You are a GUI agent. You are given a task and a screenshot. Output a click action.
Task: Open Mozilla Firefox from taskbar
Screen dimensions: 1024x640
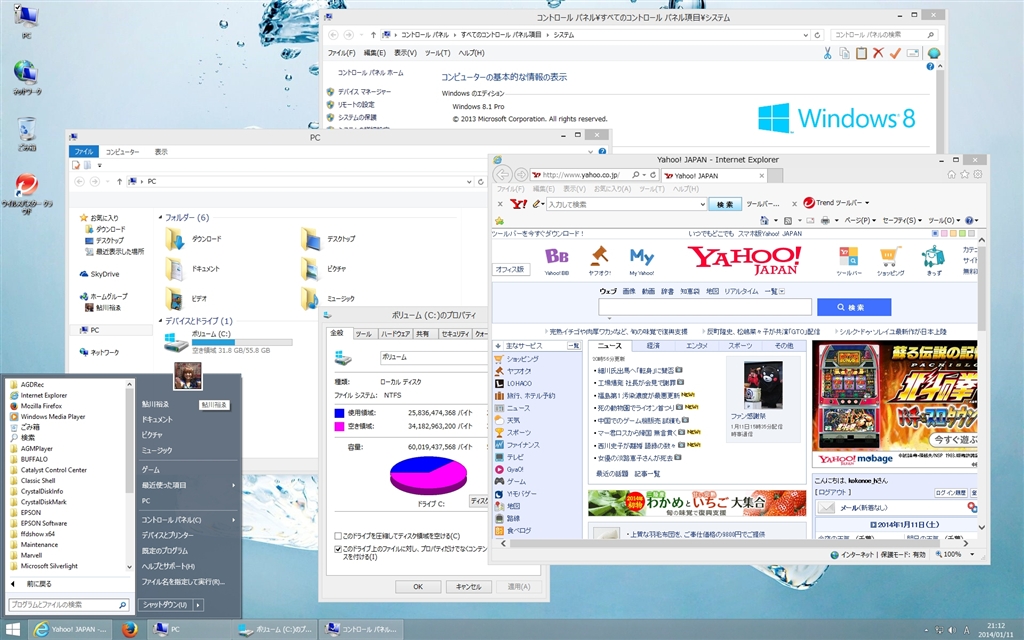coord(129,629)
